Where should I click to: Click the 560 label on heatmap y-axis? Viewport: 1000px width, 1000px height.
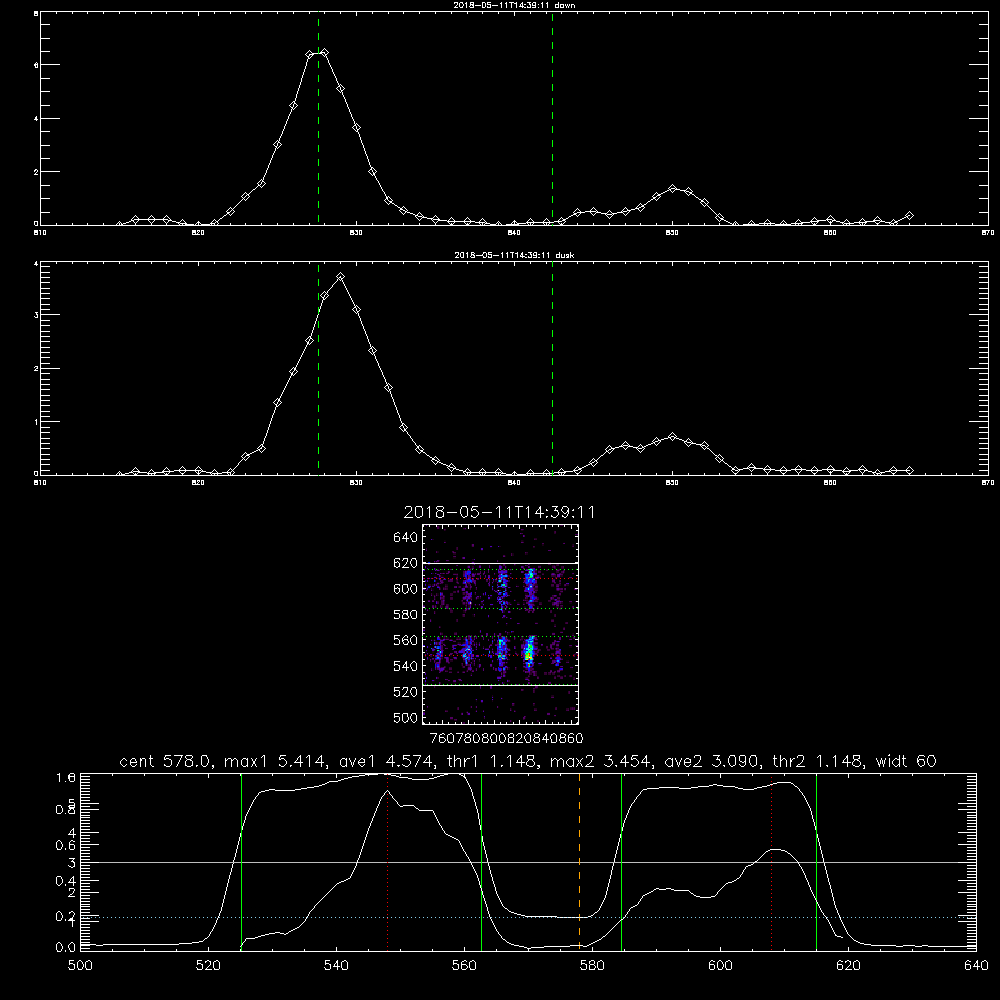(x=406, y=640)
